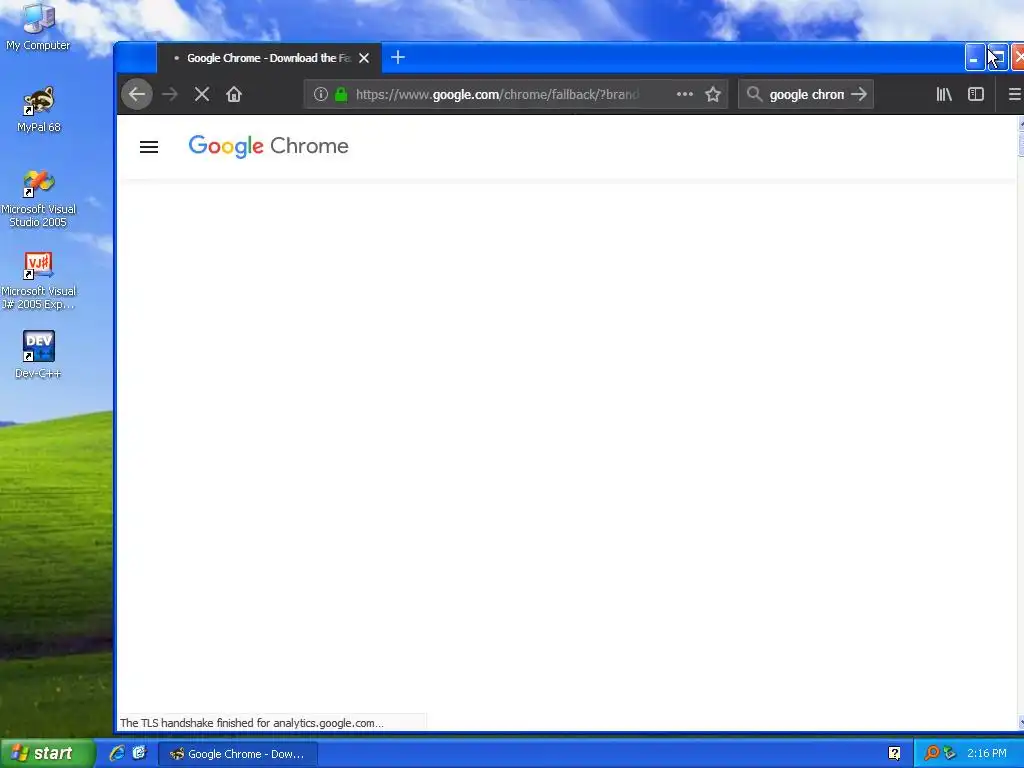Image resolution: width=1024 pixels, height=768 pixels.
Task: Click the orange magnifier tray icon
Action: 931,754
